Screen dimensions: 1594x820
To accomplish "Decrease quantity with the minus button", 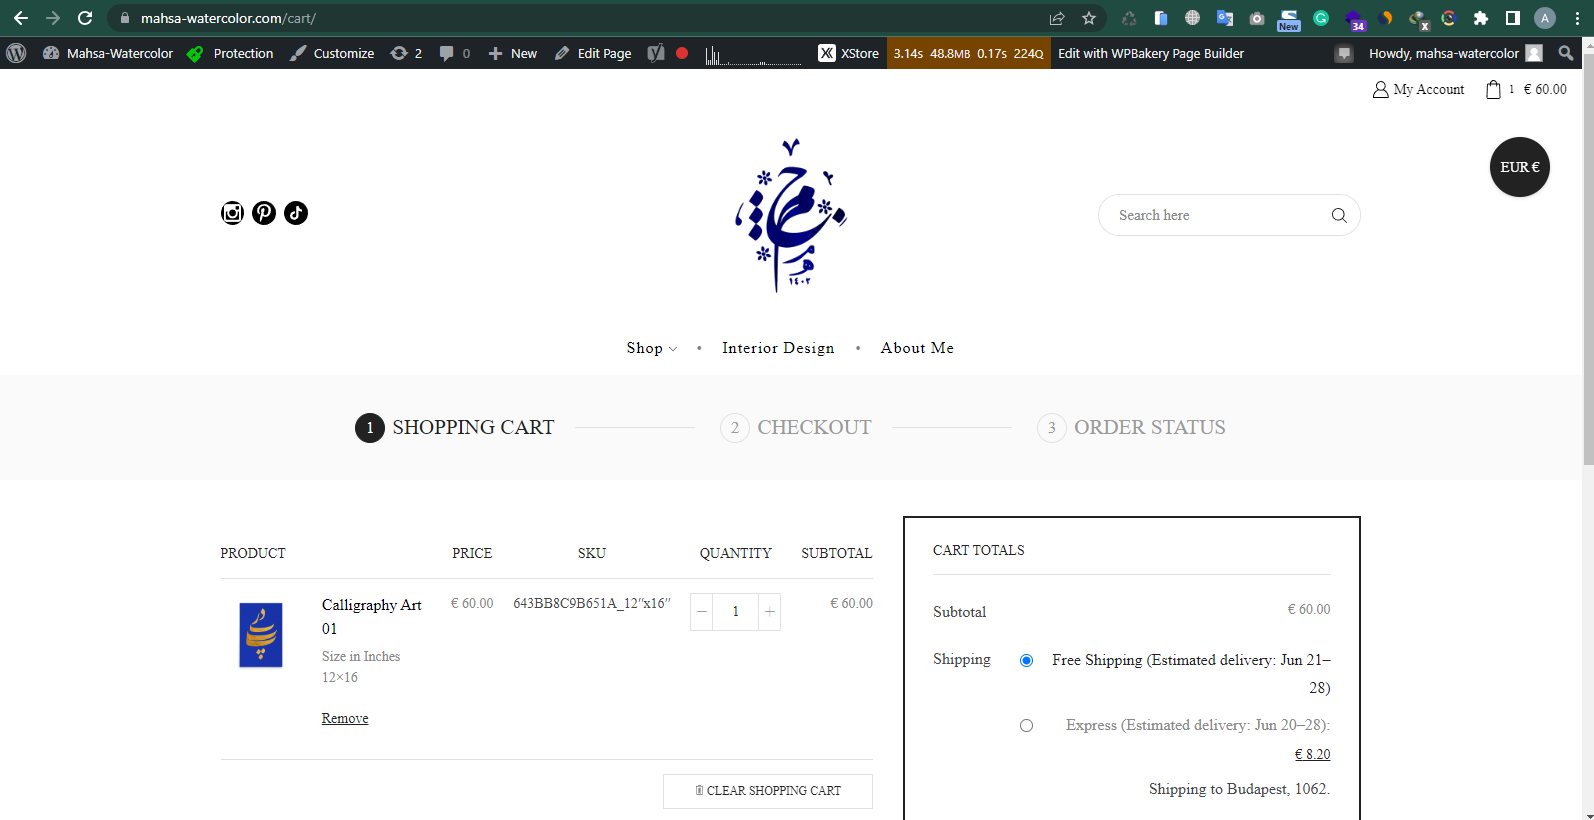I will [702, 611].
